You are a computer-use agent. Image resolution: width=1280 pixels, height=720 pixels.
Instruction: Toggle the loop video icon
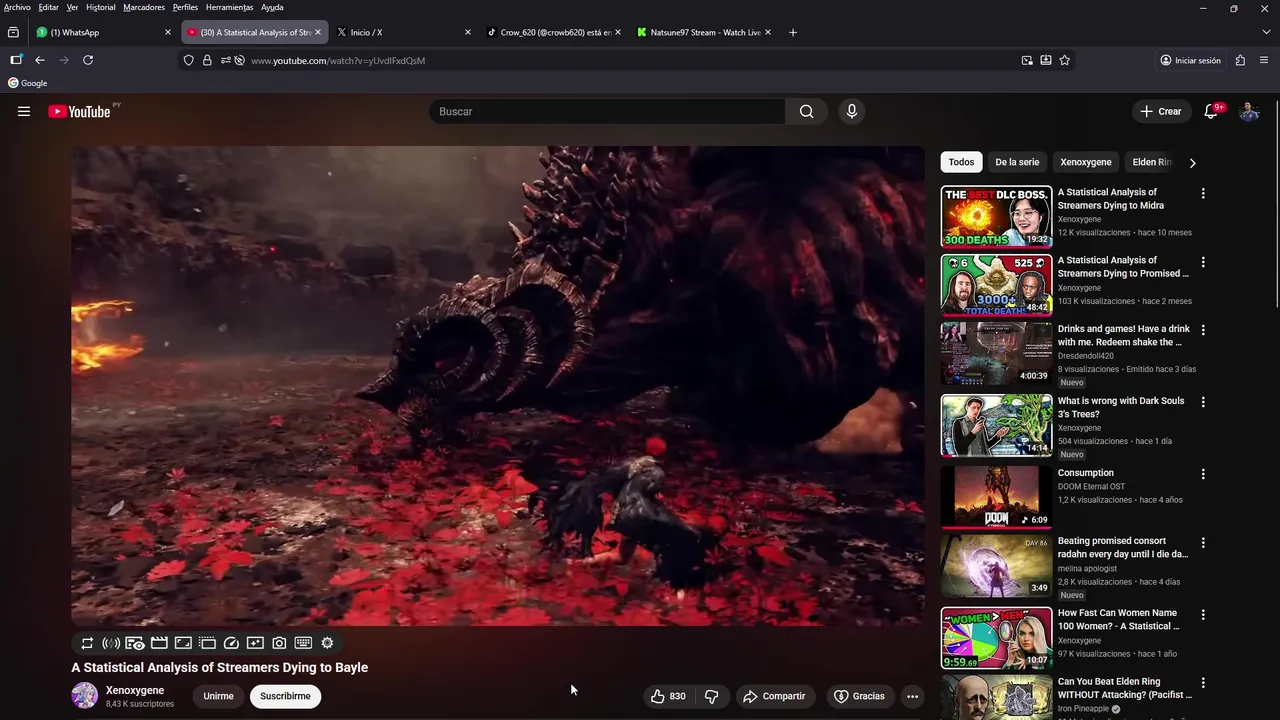pos(87,643)
